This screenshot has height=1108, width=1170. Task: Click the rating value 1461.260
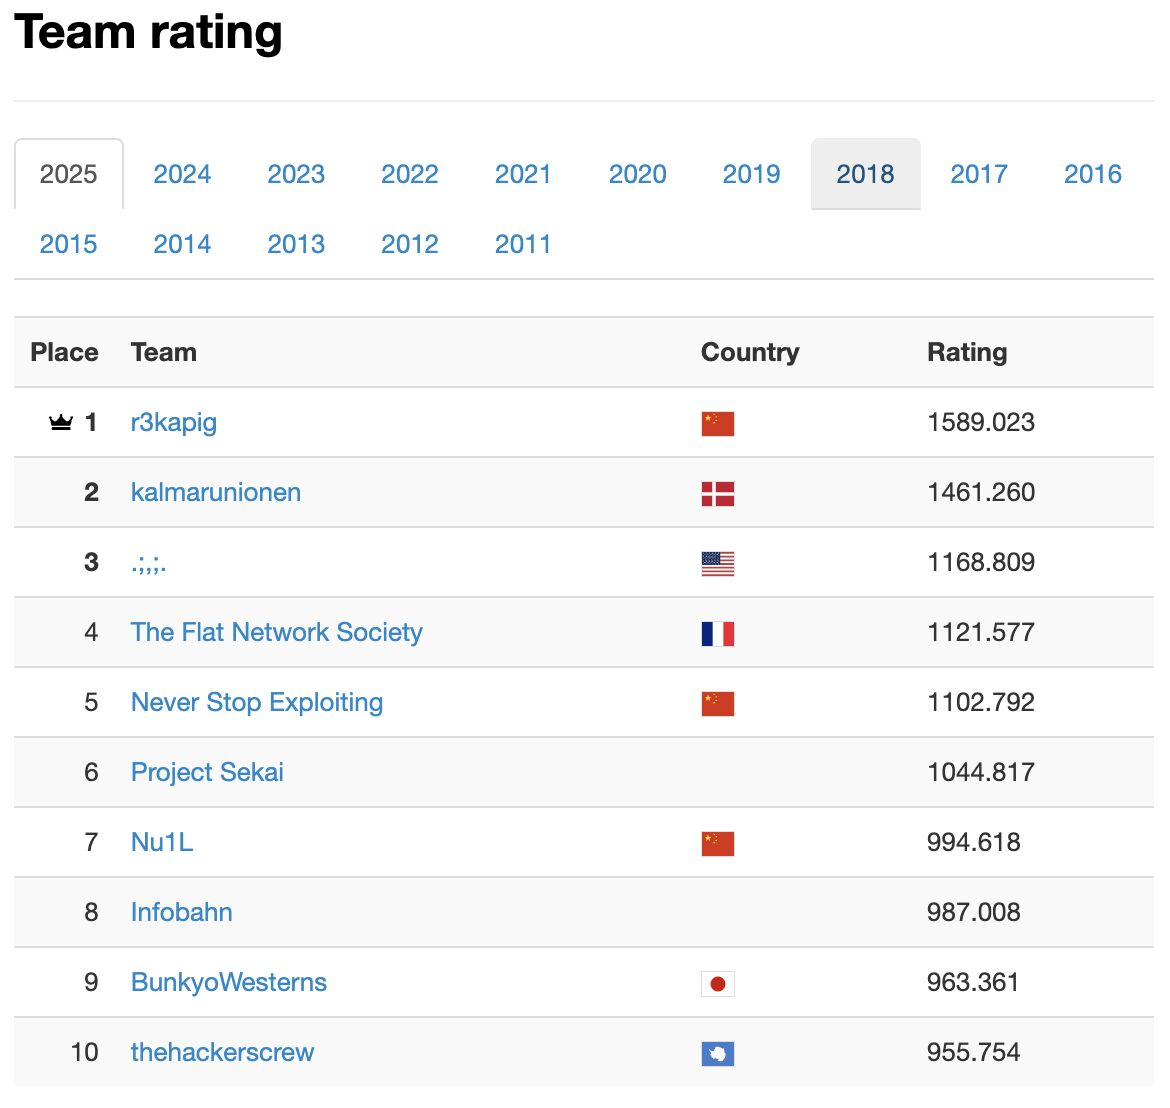click(980, 492)
